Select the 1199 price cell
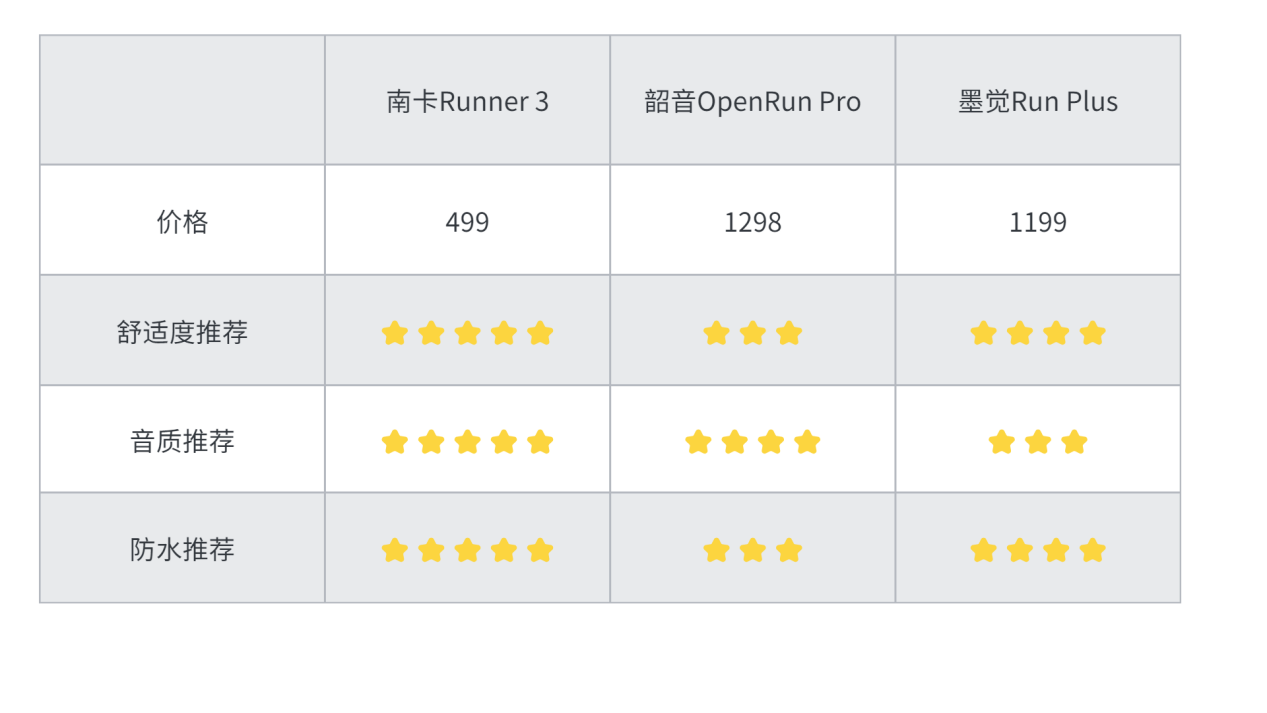 [x=1038, y=221]
